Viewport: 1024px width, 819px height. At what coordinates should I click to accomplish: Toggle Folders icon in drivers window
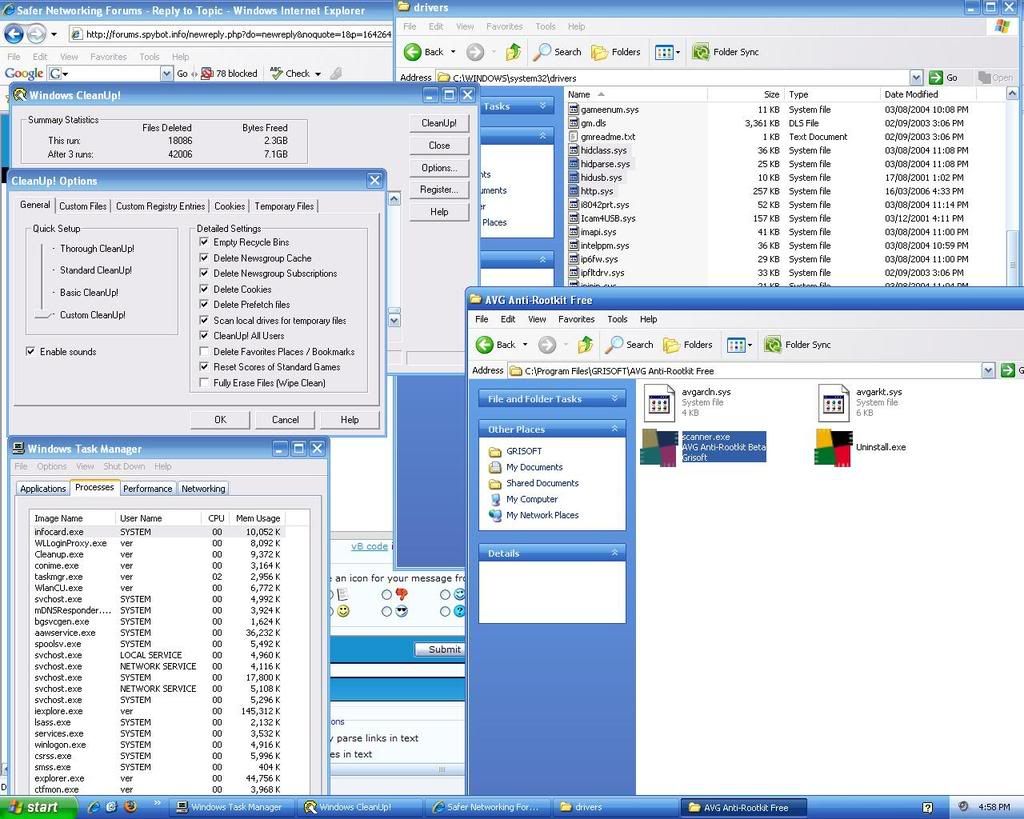tap(600, 52)
